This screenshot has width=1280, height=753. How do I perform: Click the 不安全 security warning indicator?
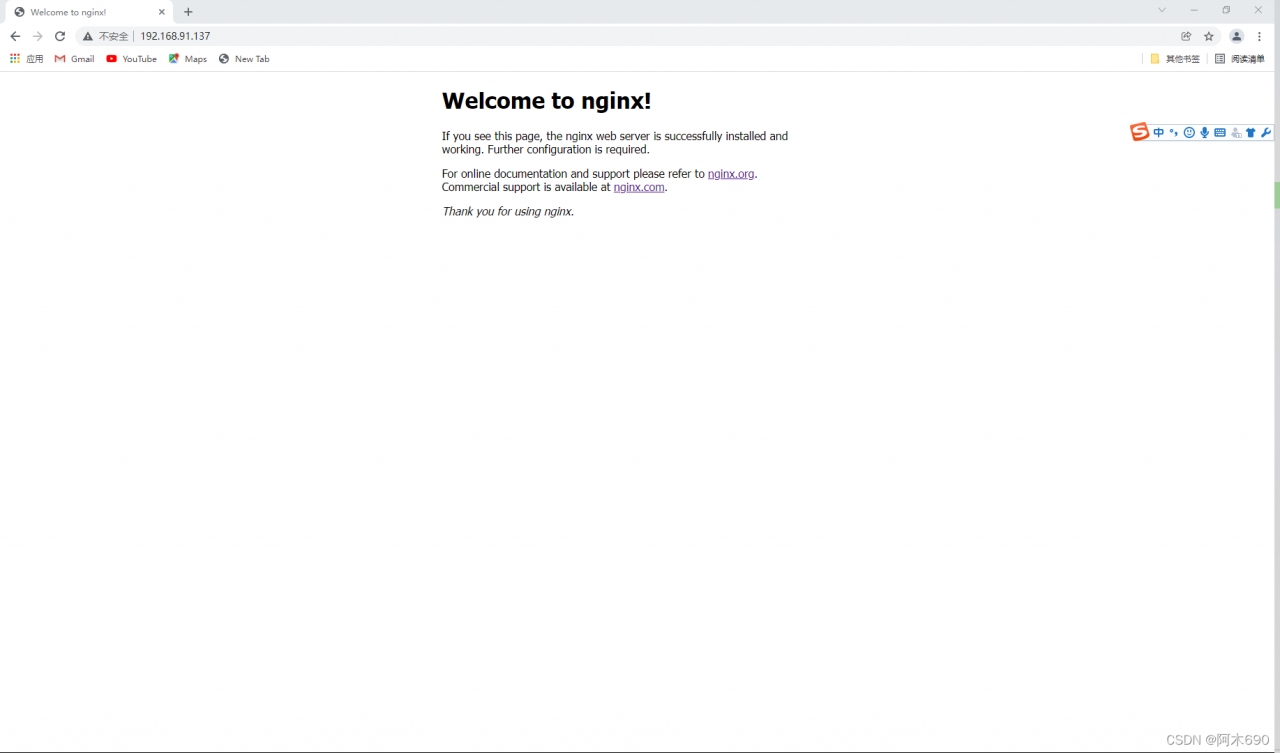pyautogui.click(x=106, y=36)
